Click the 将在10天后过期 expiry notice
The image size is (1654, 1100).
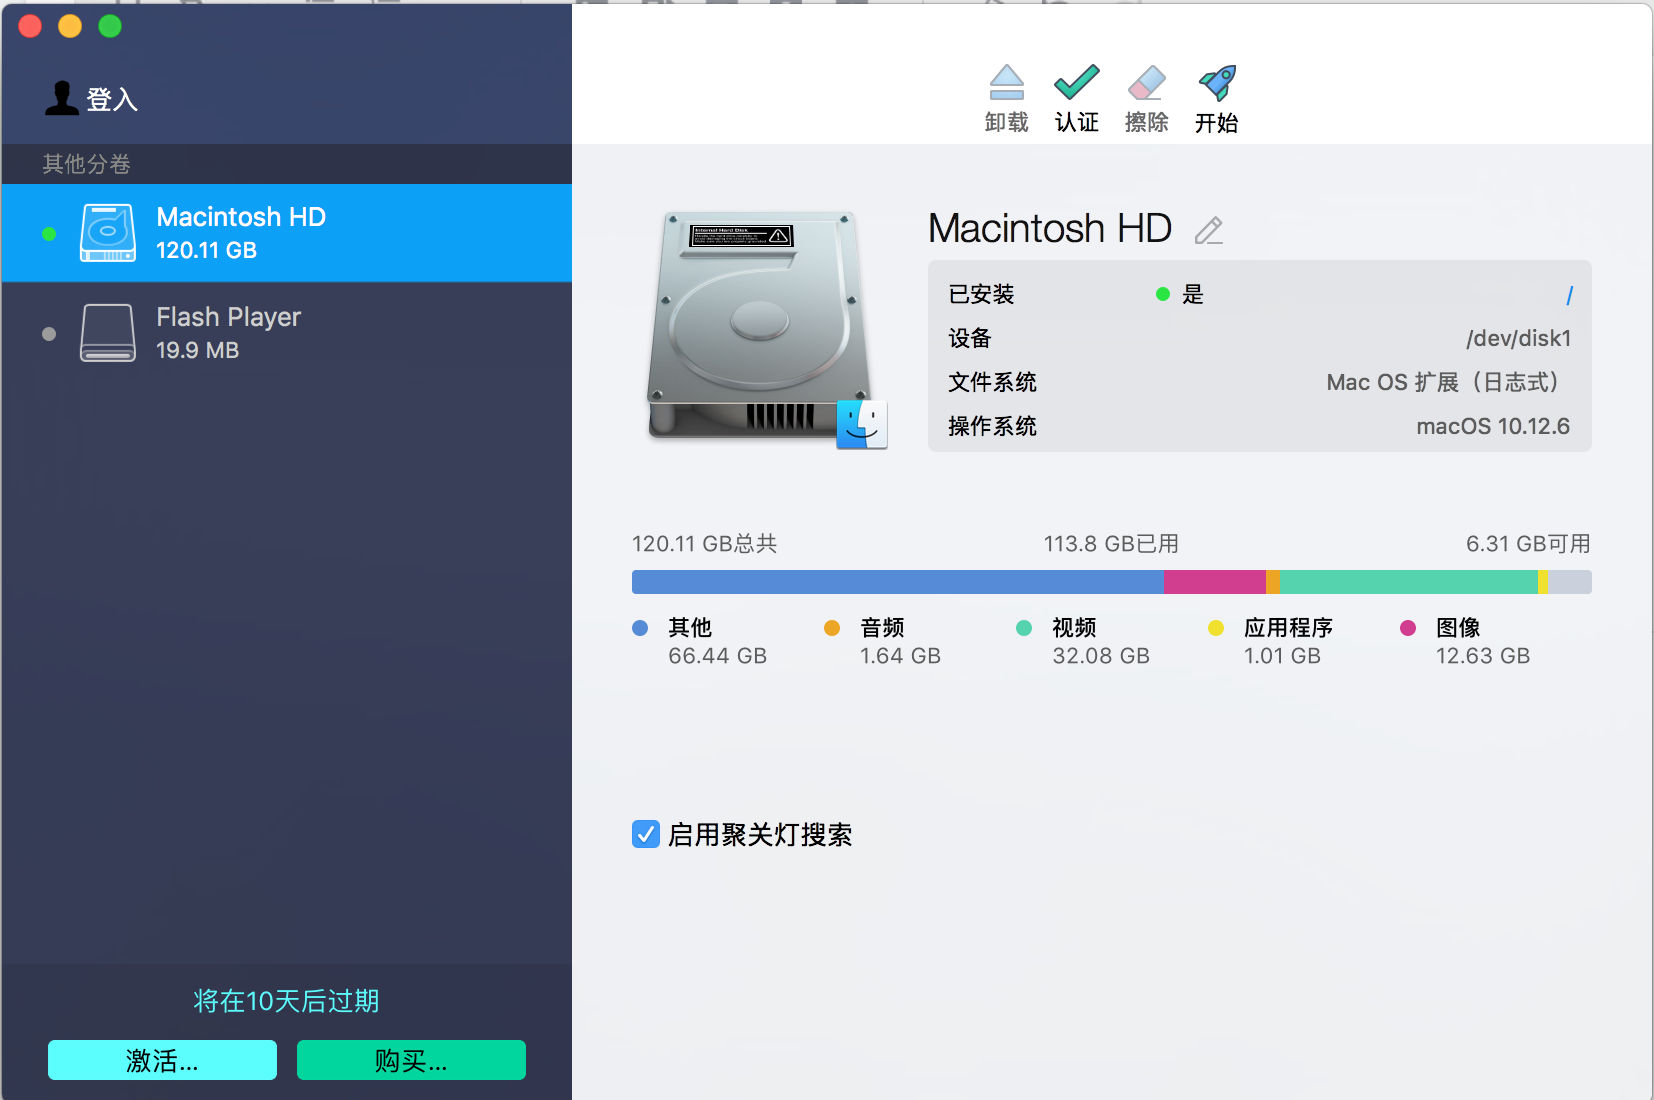click(286, 1001)
